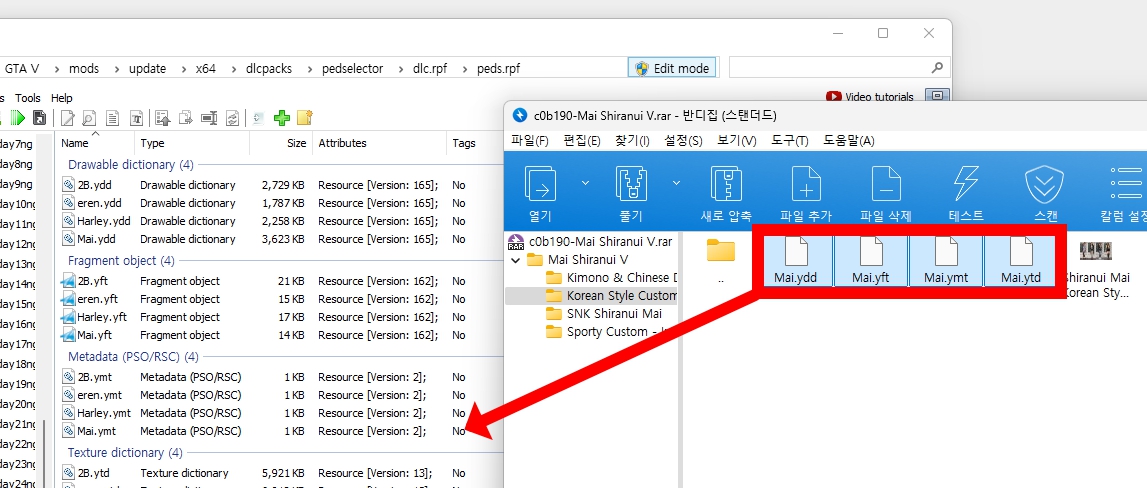Open the dropdown arrow beside 풀기
This screenshot has height=488, width=1147.
pos(676,183)
